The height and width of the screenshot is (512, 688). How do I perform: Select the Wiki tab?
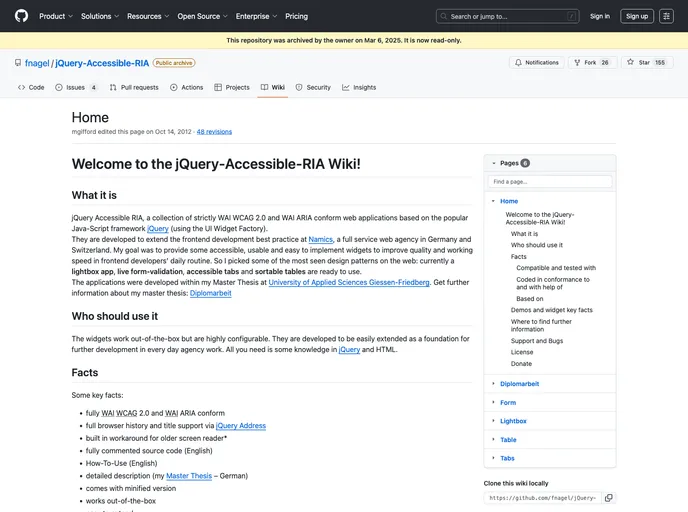click(273, 87)
